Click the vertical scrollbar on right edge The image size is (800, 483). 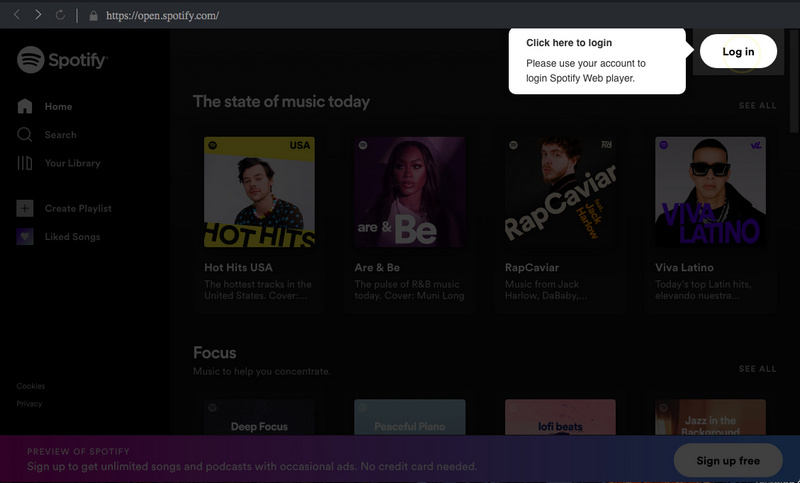click(x=794, y=82)
